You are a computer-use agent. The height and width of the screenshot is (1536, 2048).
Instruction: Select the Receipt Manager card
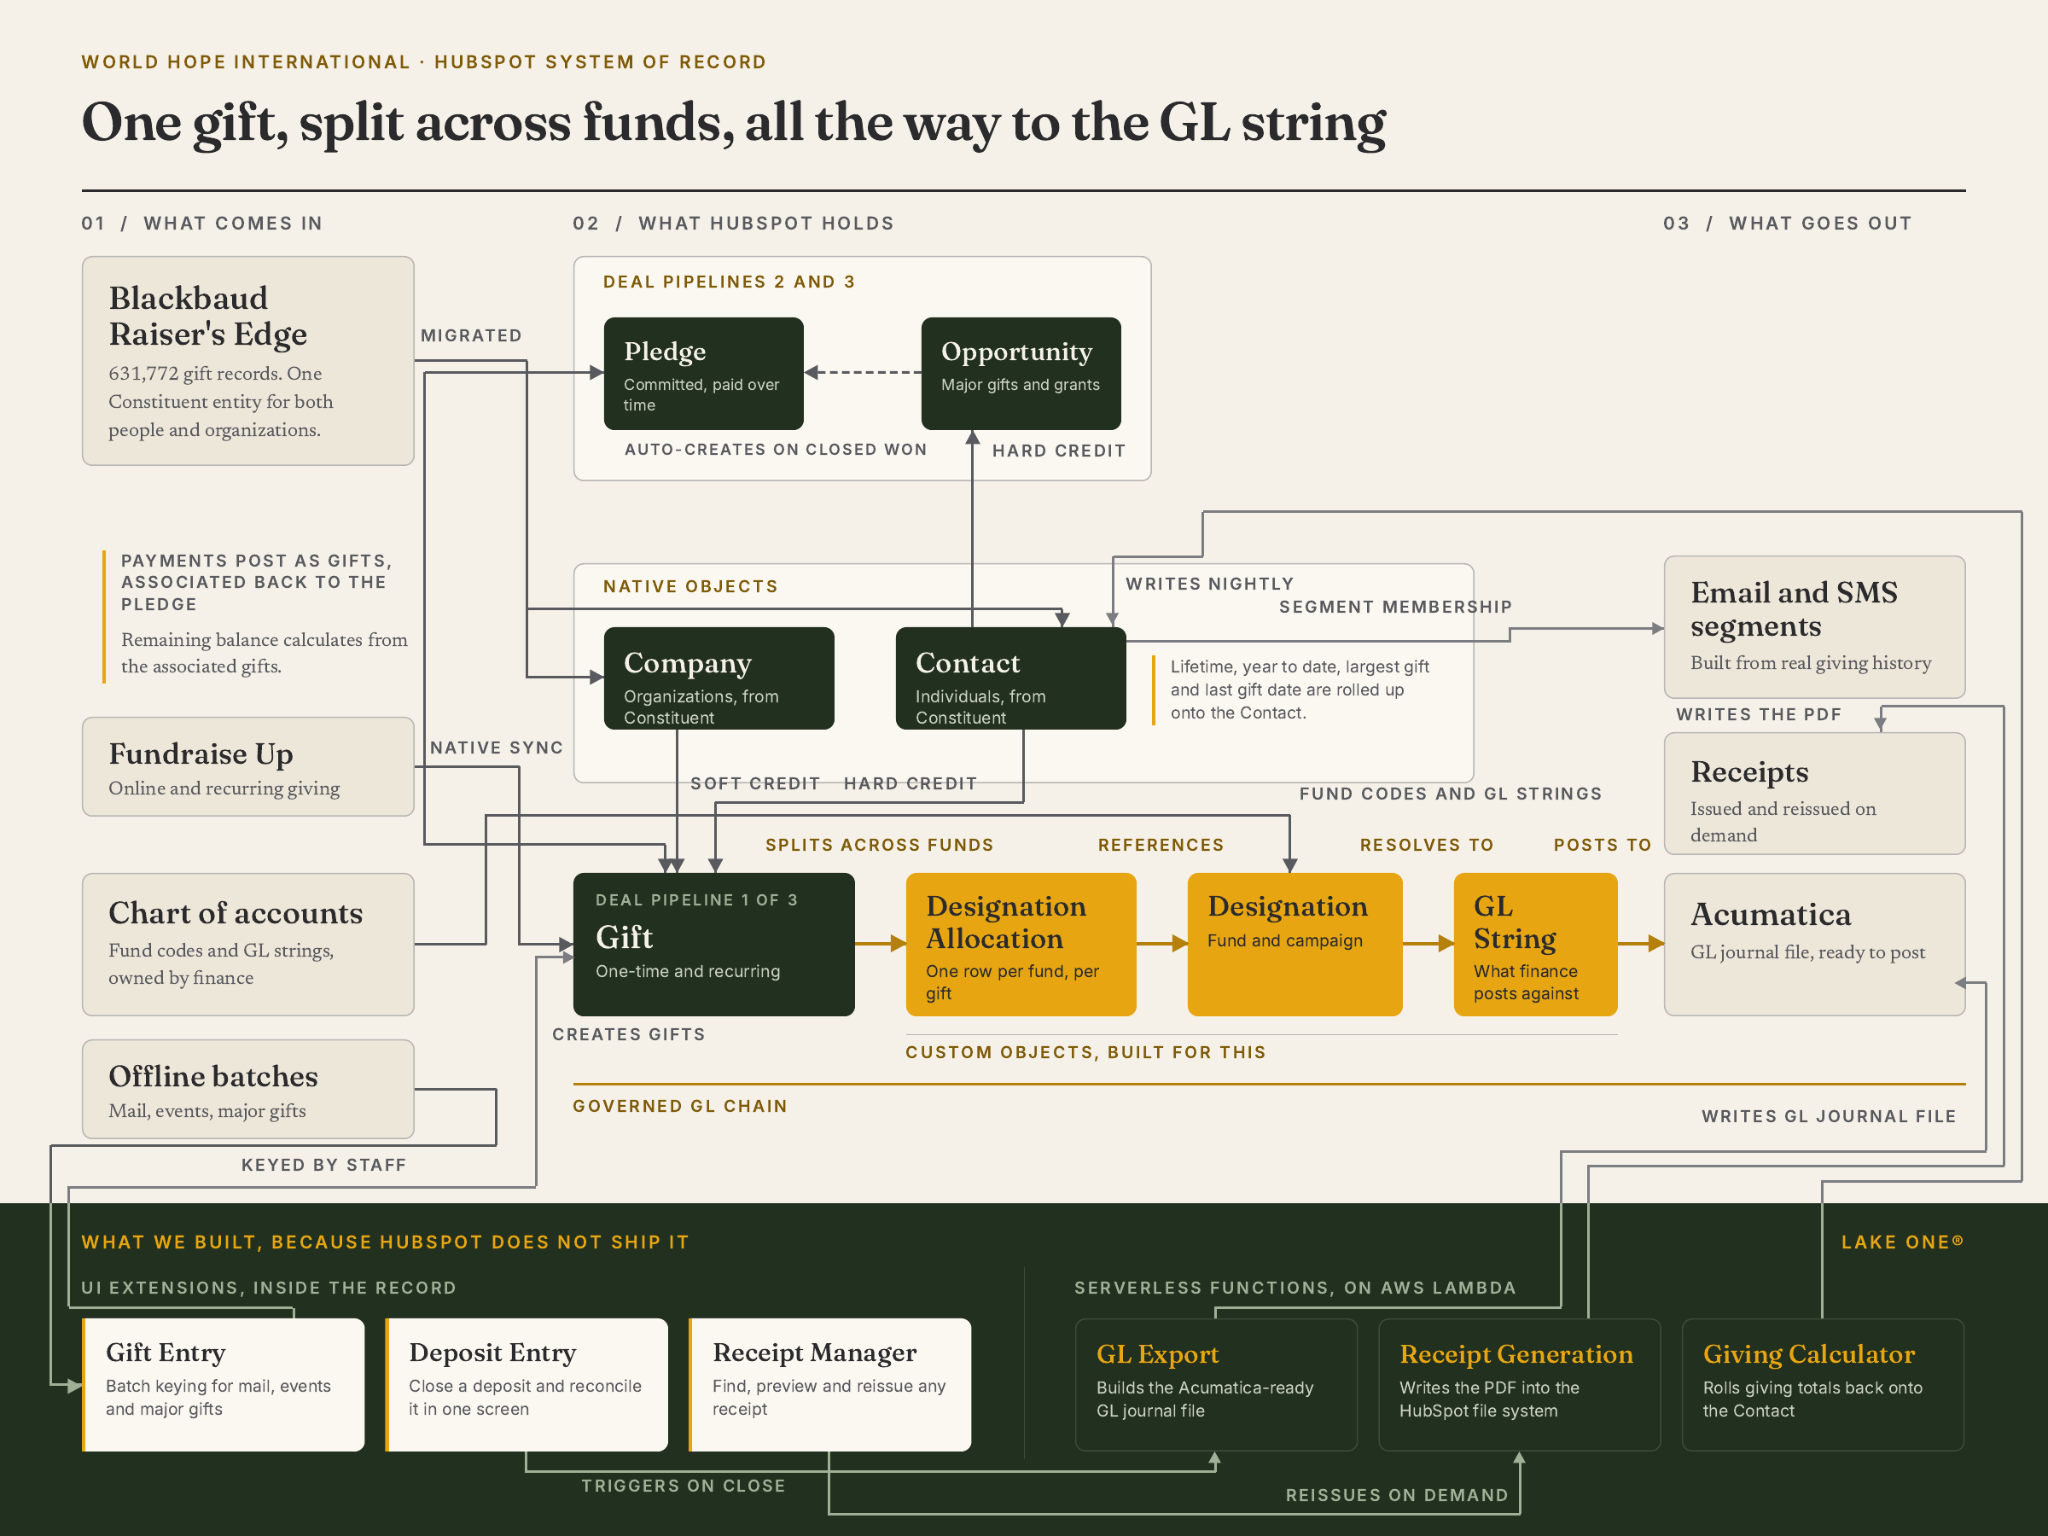point(830,1384)
